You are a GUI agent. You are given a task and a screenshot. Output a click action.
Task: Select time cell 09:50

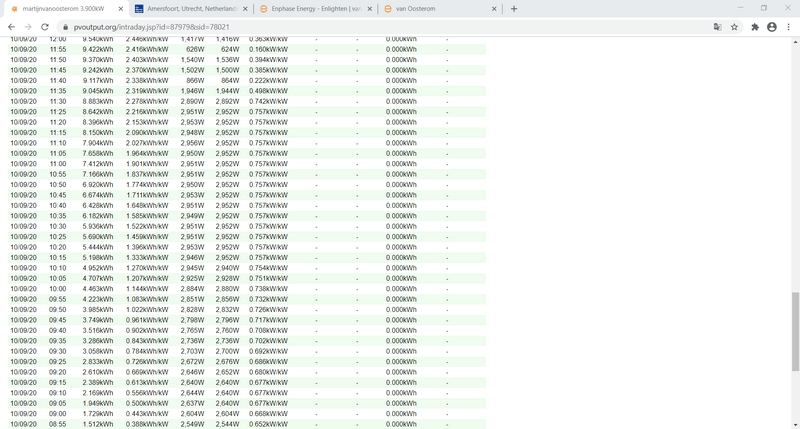pyautogui.click(x=58, y=310)
